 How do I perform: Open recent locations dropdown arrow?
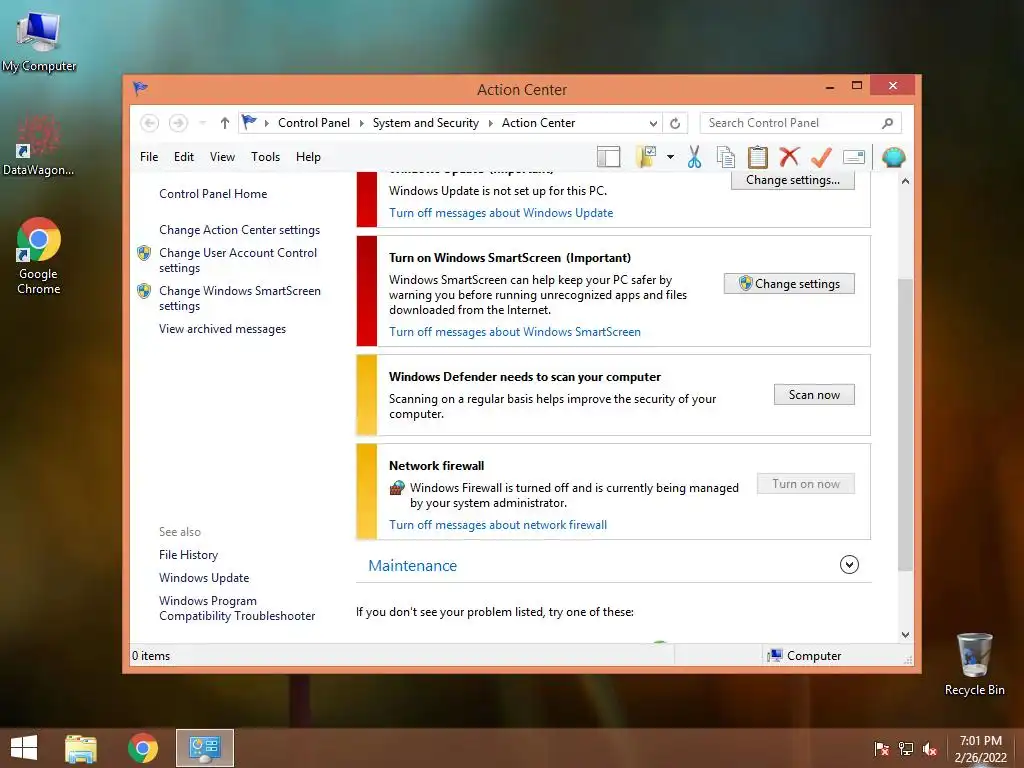(202, 123)
